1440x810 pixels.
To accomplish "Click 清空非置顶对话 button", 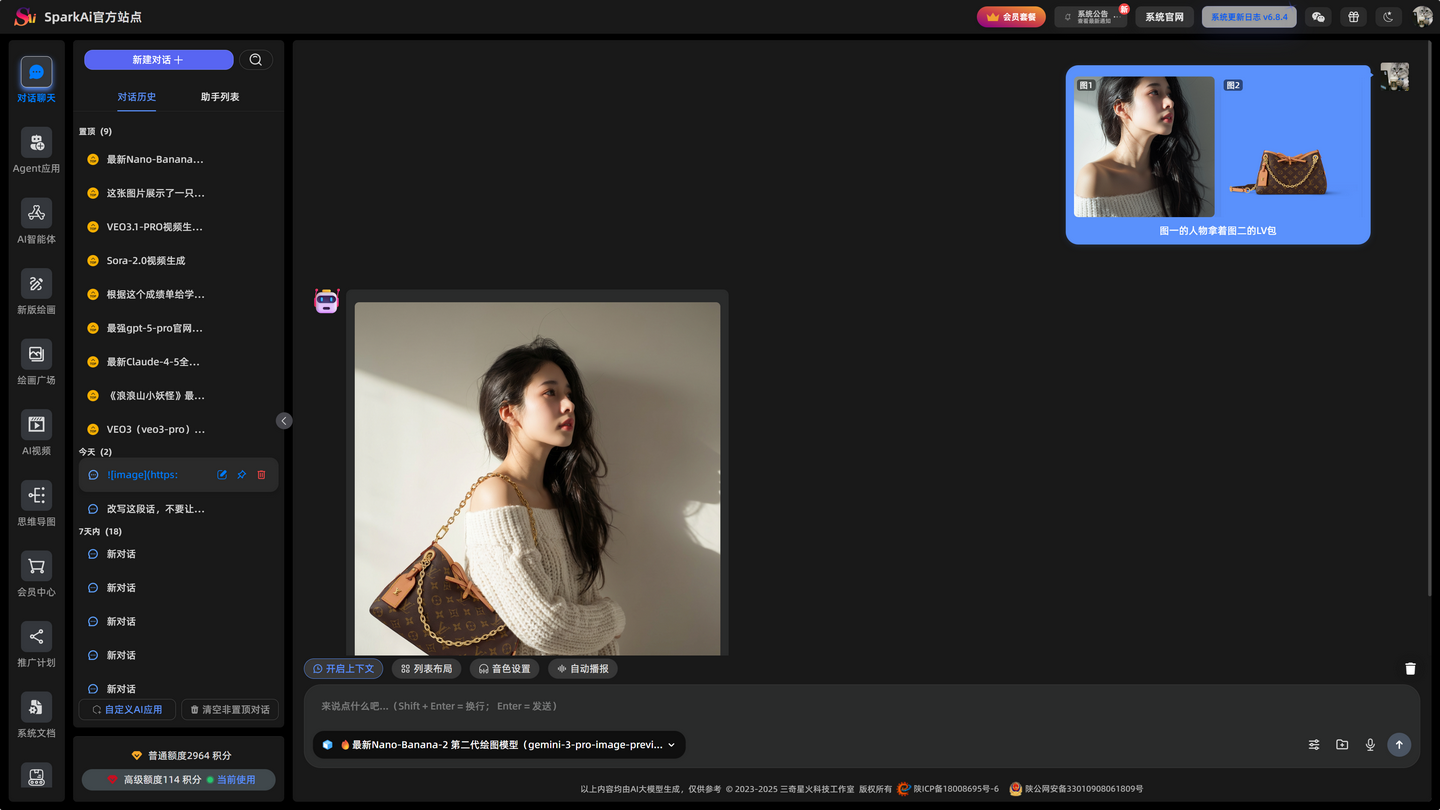I will pyautogui.click(x=230, y=709).
